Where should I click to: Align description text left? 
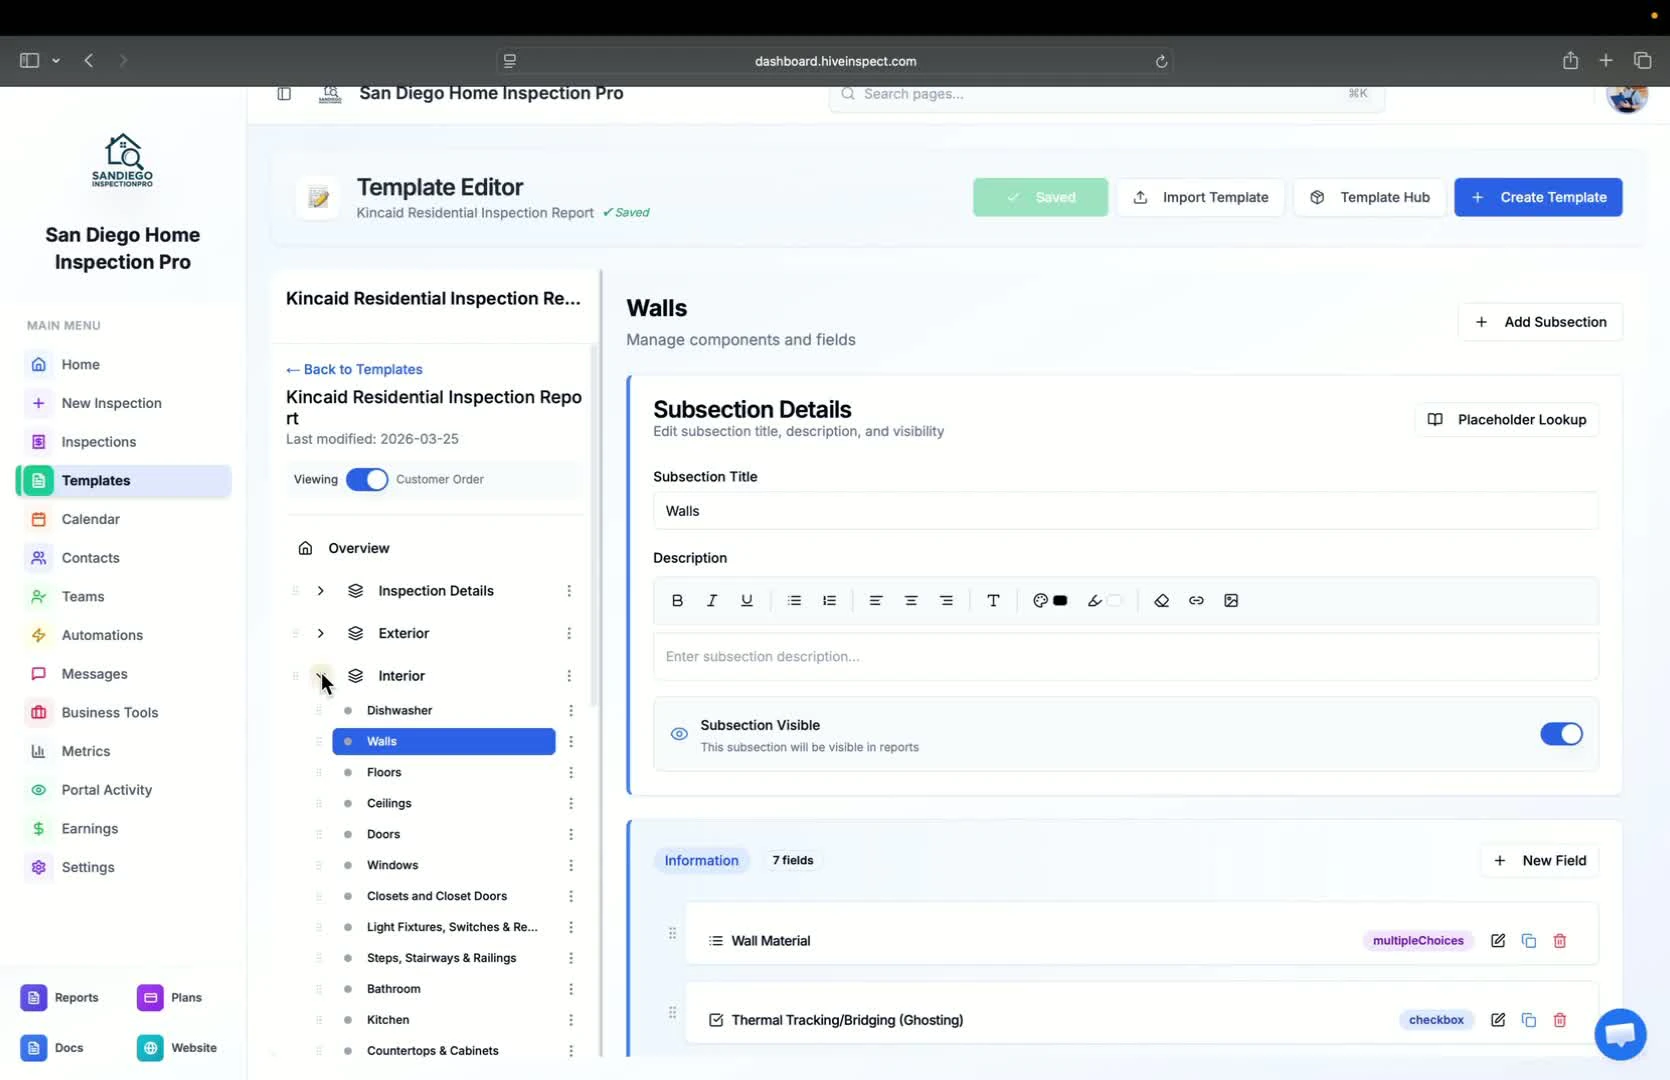click(x=876, y=601)
